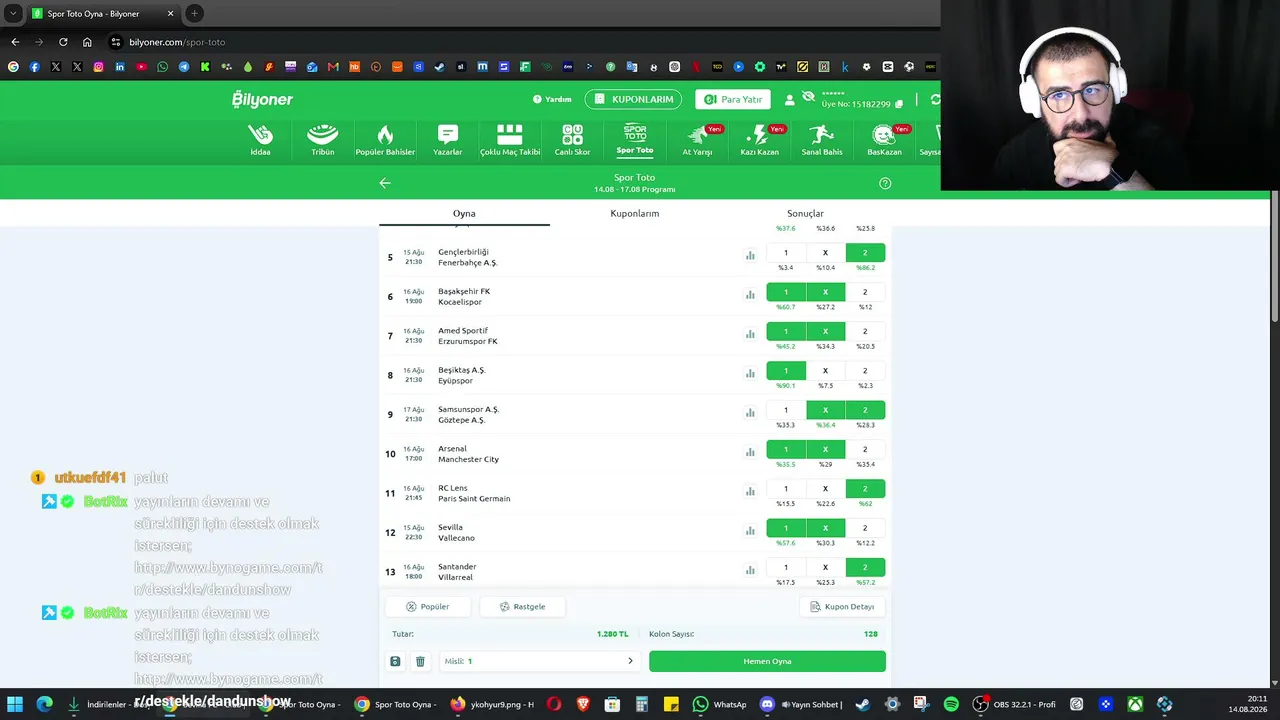1280x720 pixels.
Task: Open the Spor Toto help question mark
Action: click(x=885, y=183)
